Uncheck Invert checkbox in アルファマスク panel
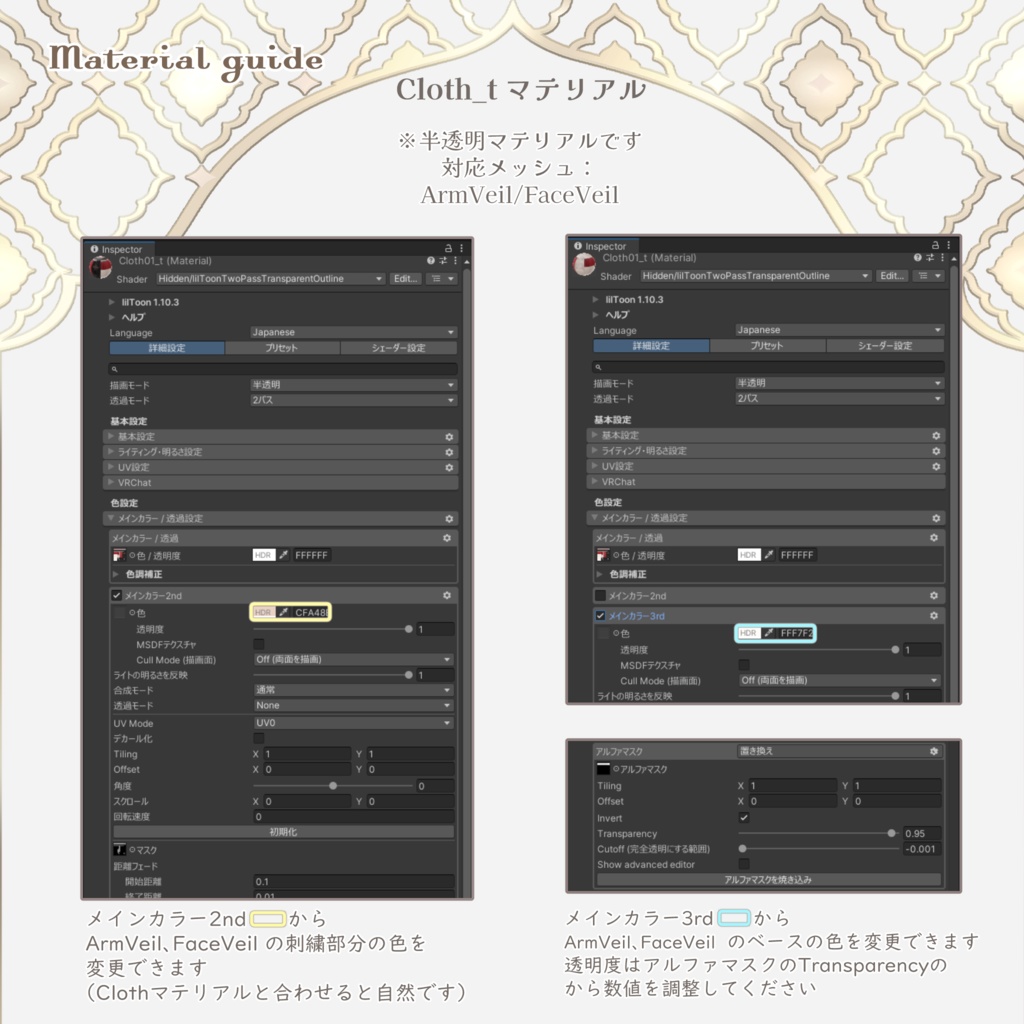The image size is (1024, 1024). (744, 818)
